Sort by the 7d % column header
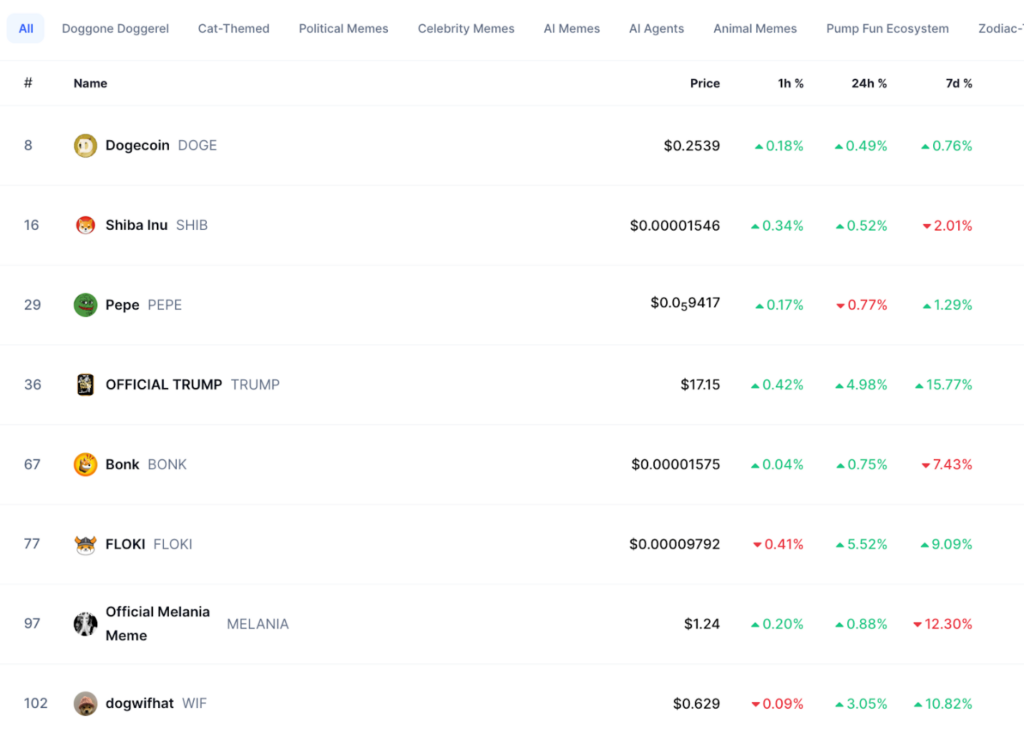 (958, 84)
